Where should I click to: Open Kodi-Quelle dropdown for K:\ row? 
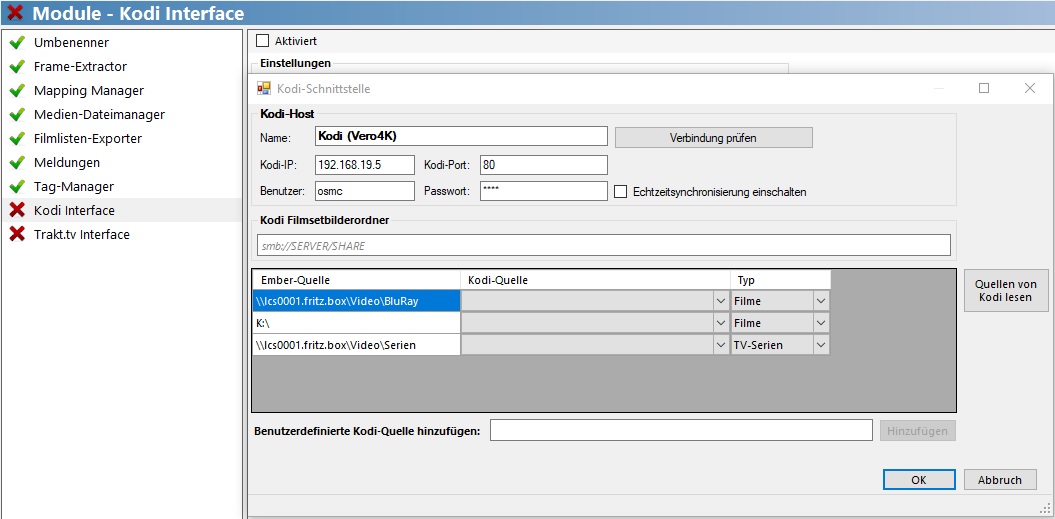pyautogui.click(x=721, y=323)
